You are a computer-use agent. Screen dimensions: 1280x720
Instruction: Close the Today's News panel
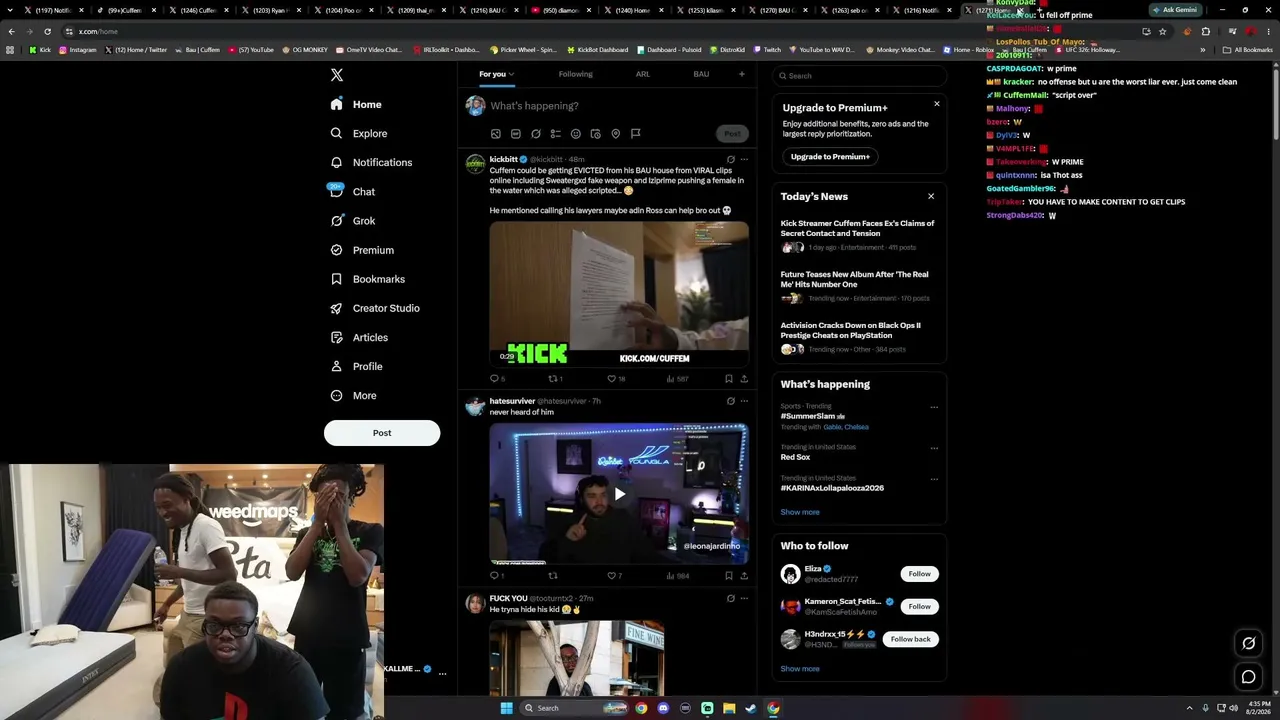click(931, 196)
